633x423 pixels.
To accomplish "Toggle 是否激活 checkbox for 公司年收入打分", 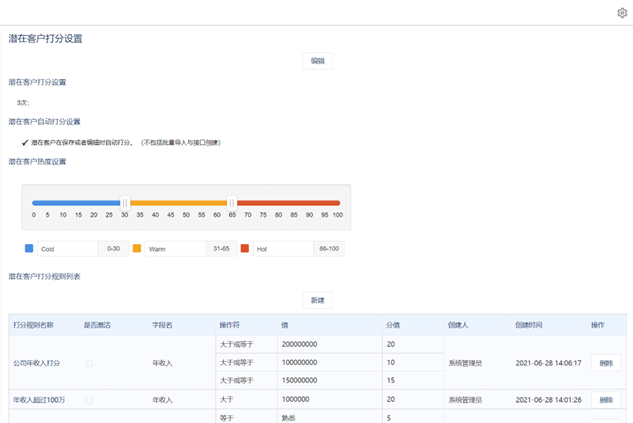I will 89,363.
